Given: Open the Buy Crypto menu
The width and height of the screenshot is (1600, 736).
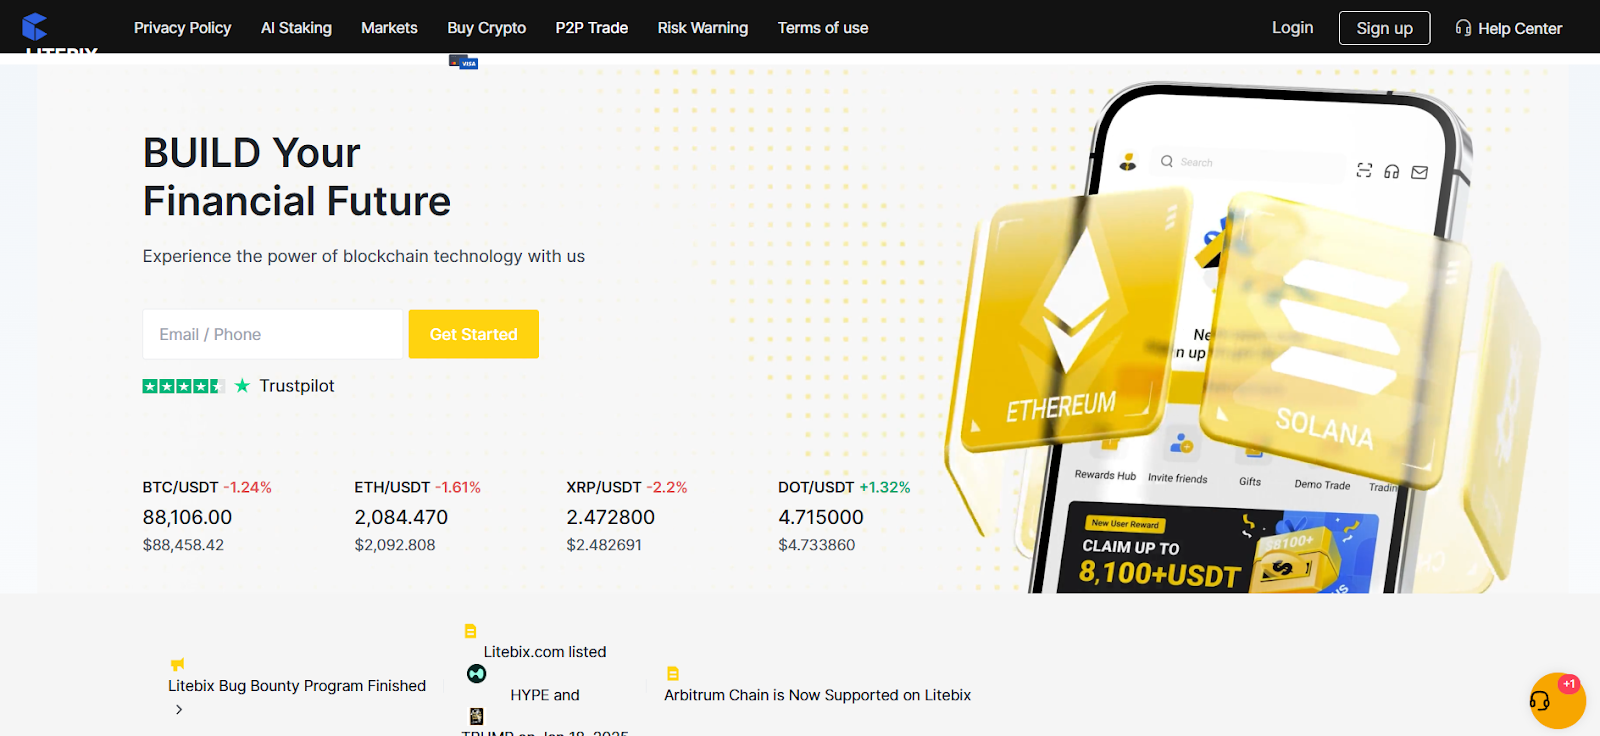Looking at the screenshot, I should 487,28.
